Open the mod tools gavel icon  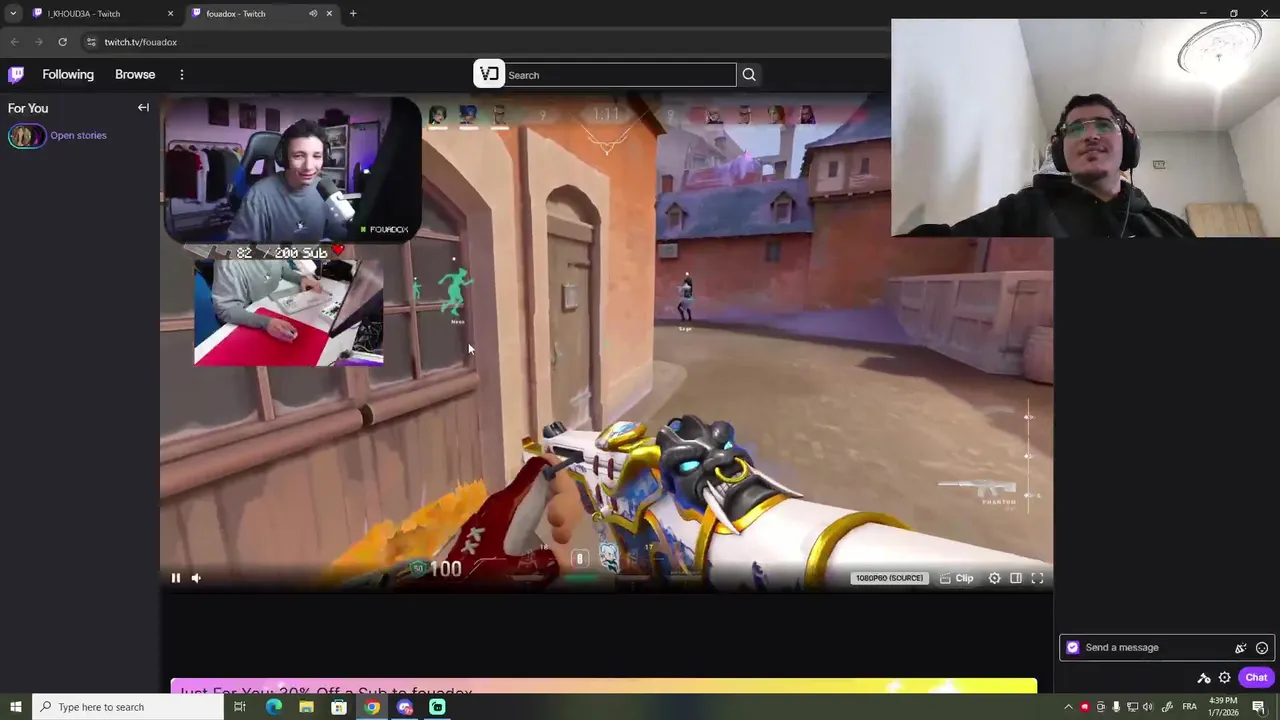(x=1204, y=678)
